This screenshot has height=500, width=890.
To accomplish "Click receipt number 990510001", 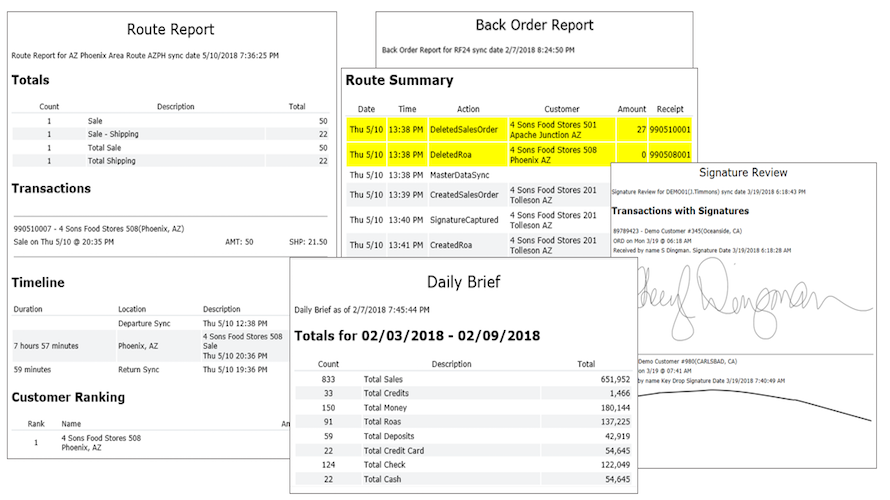I will click(670, 129).
